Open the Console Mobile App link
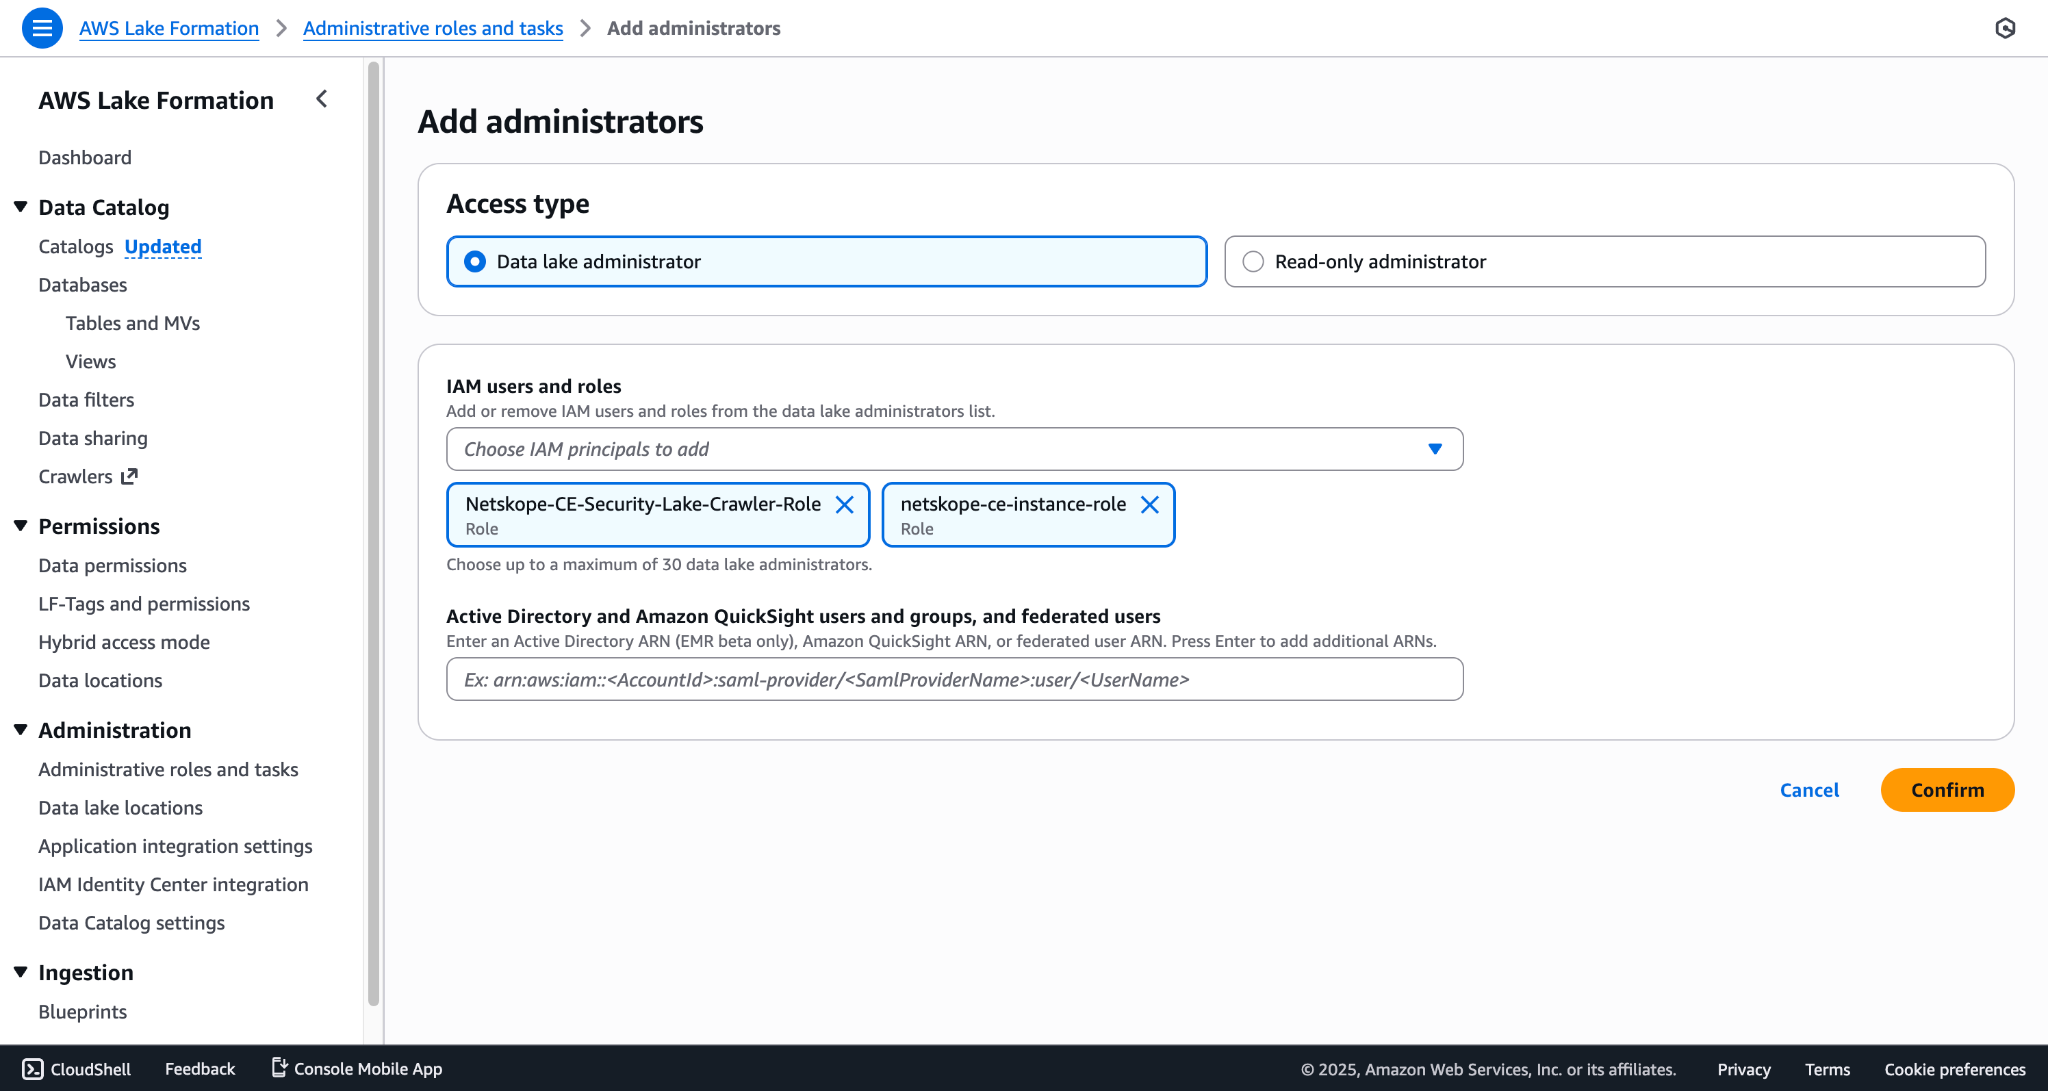Viewport: 2048px width, 1091px height. point(357,1069)
